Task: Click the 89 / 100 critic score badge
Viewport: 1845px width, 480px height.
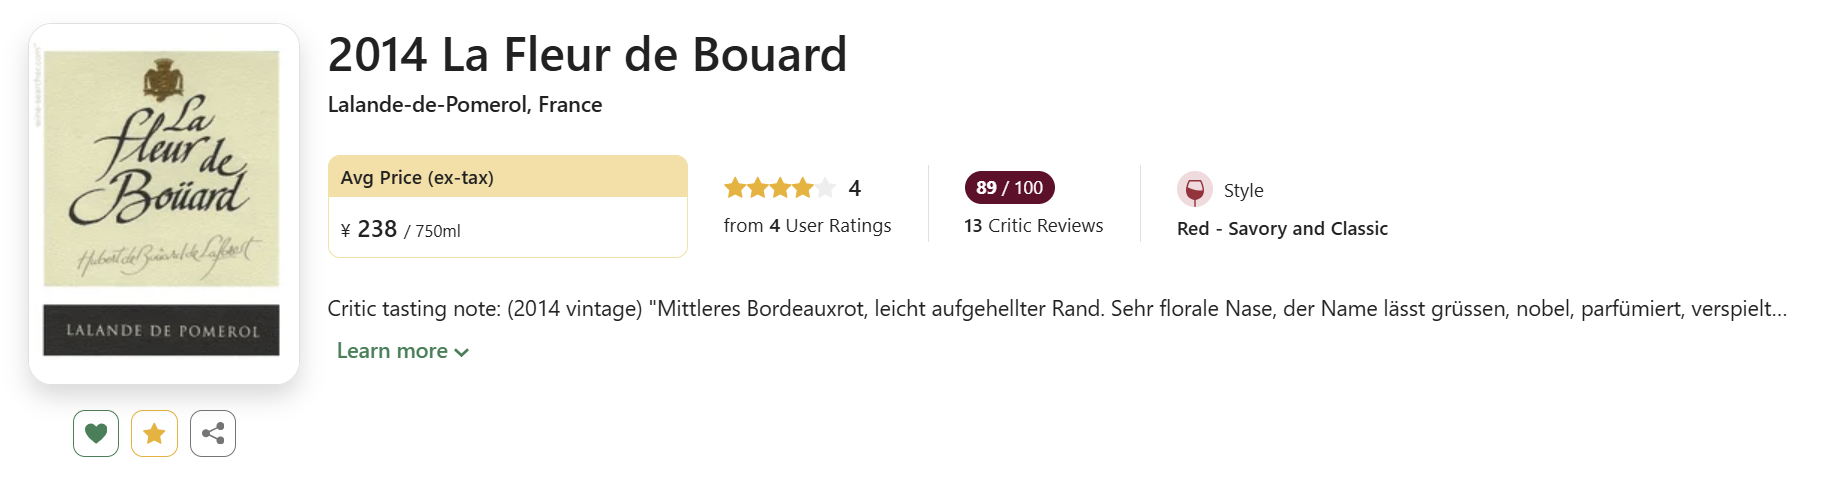Action: [x=1009, y=187]
